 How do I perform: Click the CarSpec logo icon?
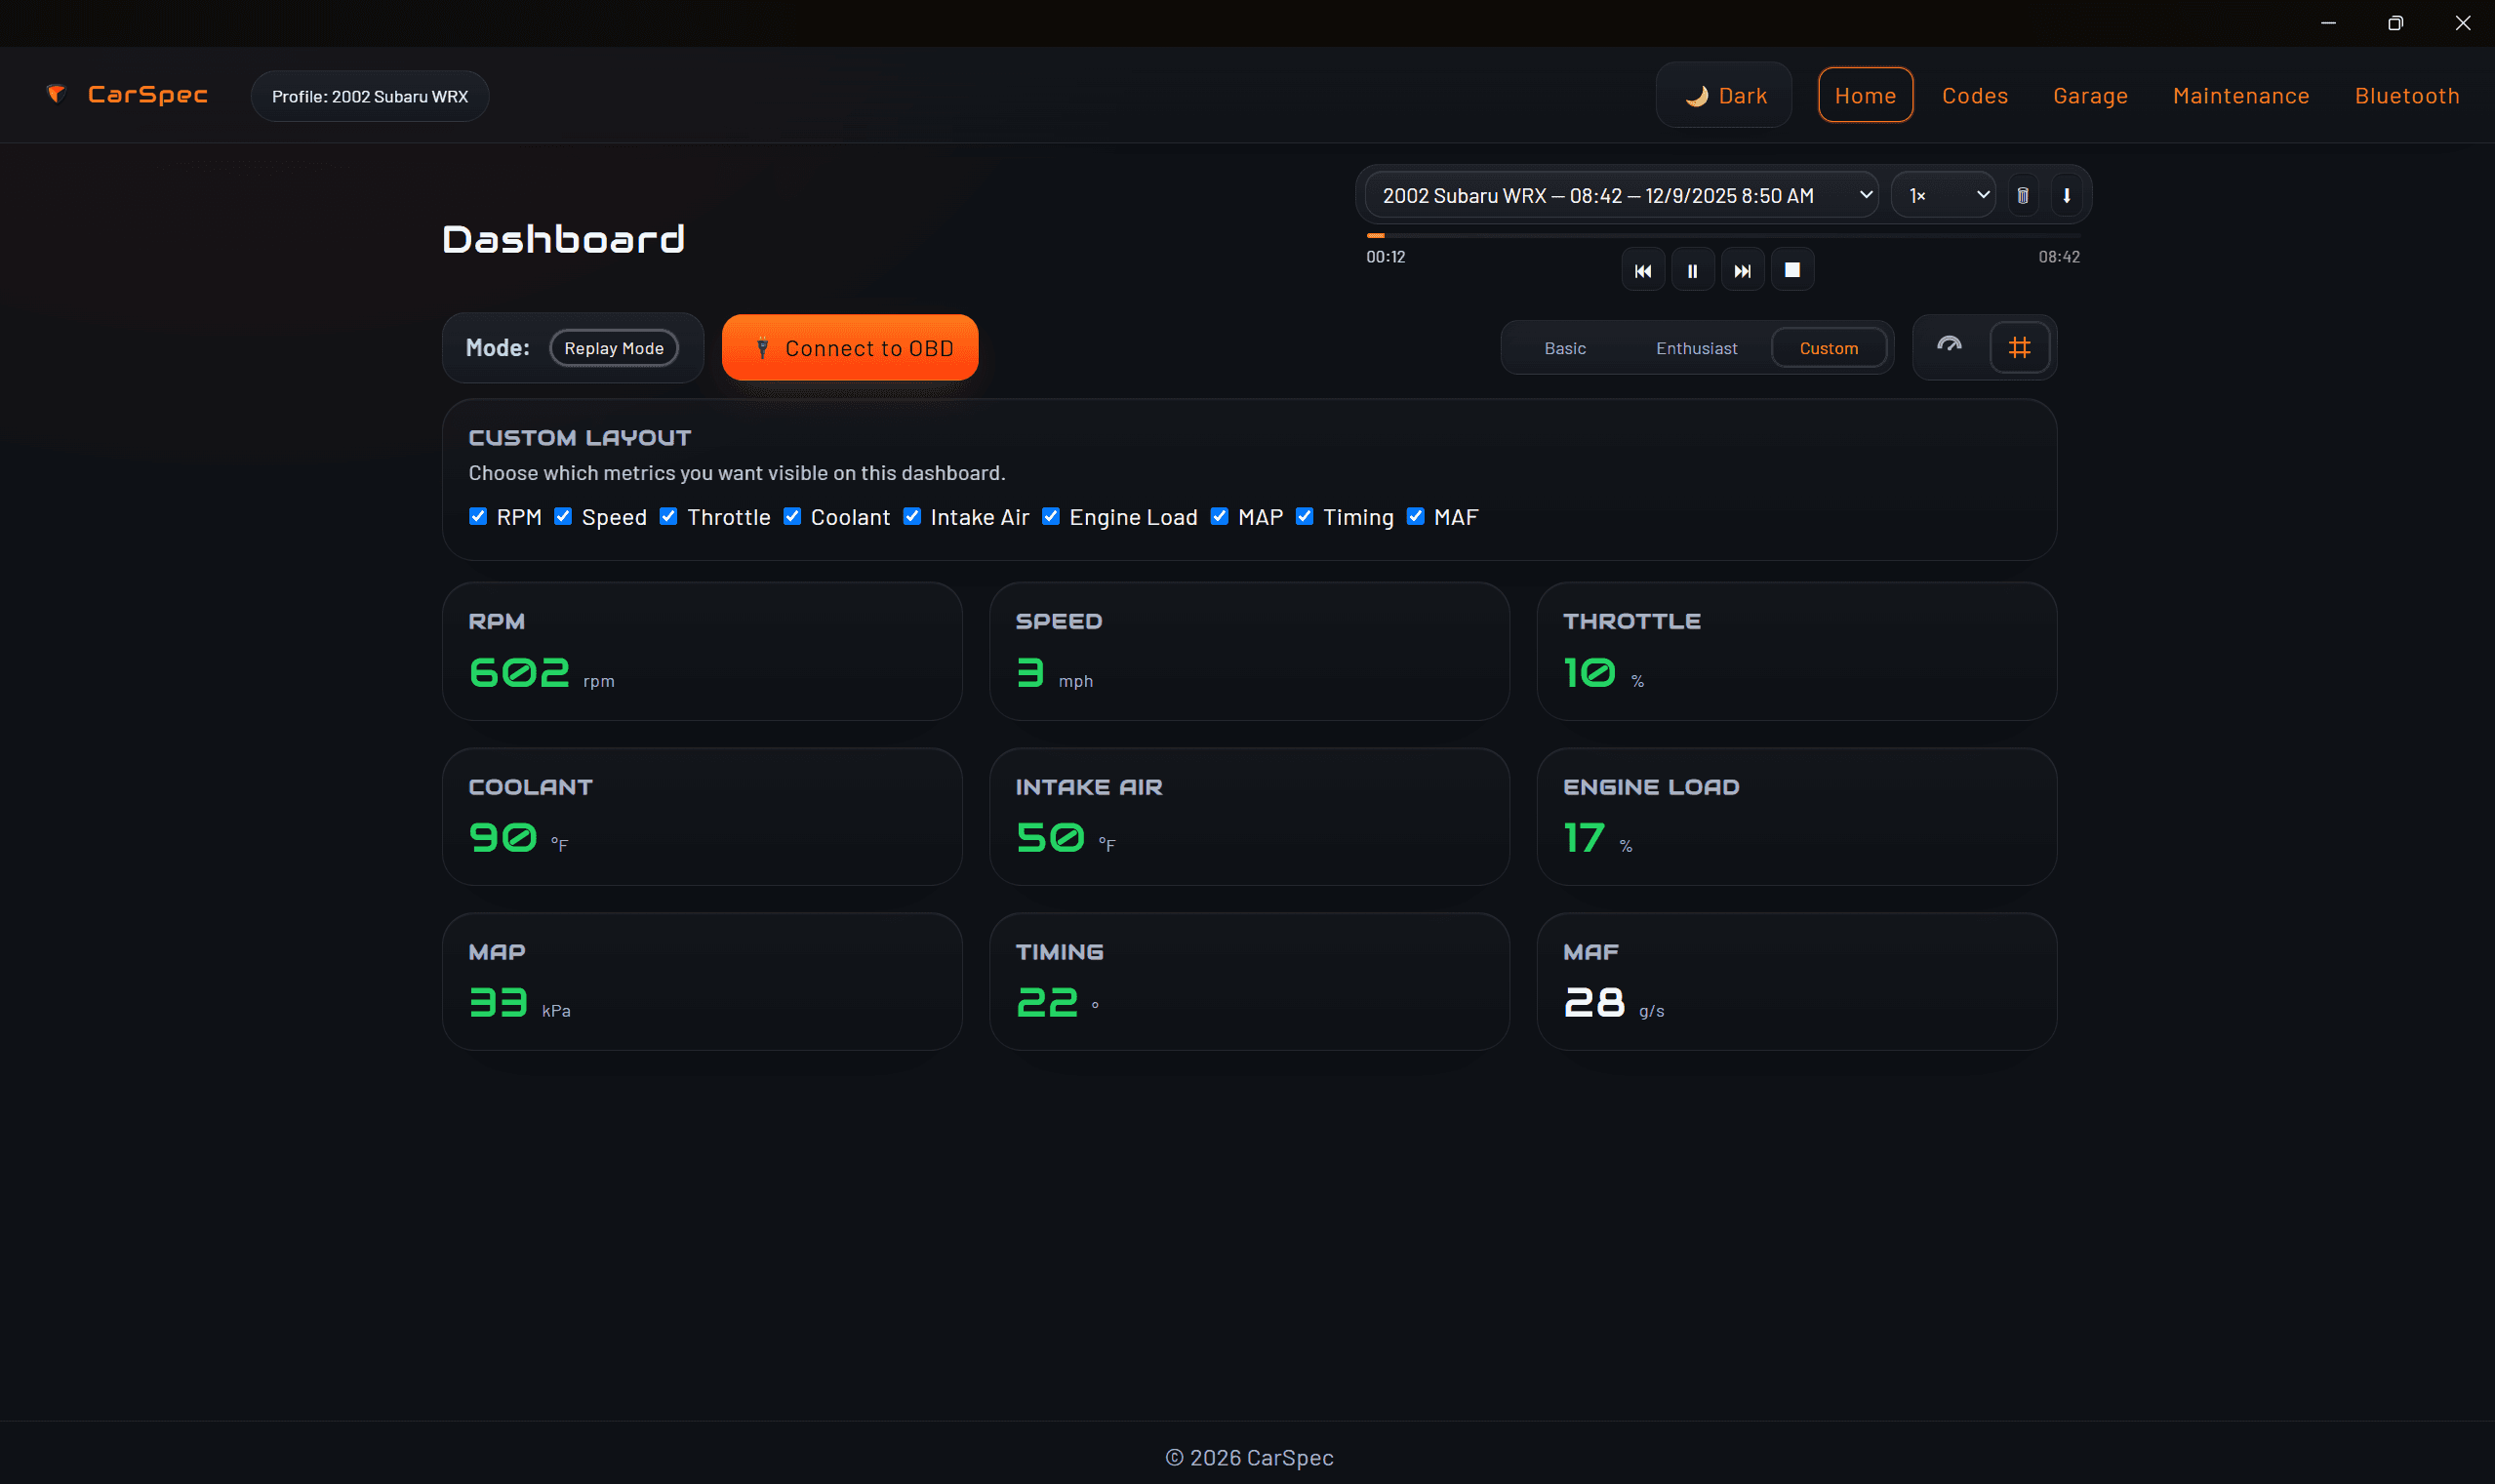56,94
